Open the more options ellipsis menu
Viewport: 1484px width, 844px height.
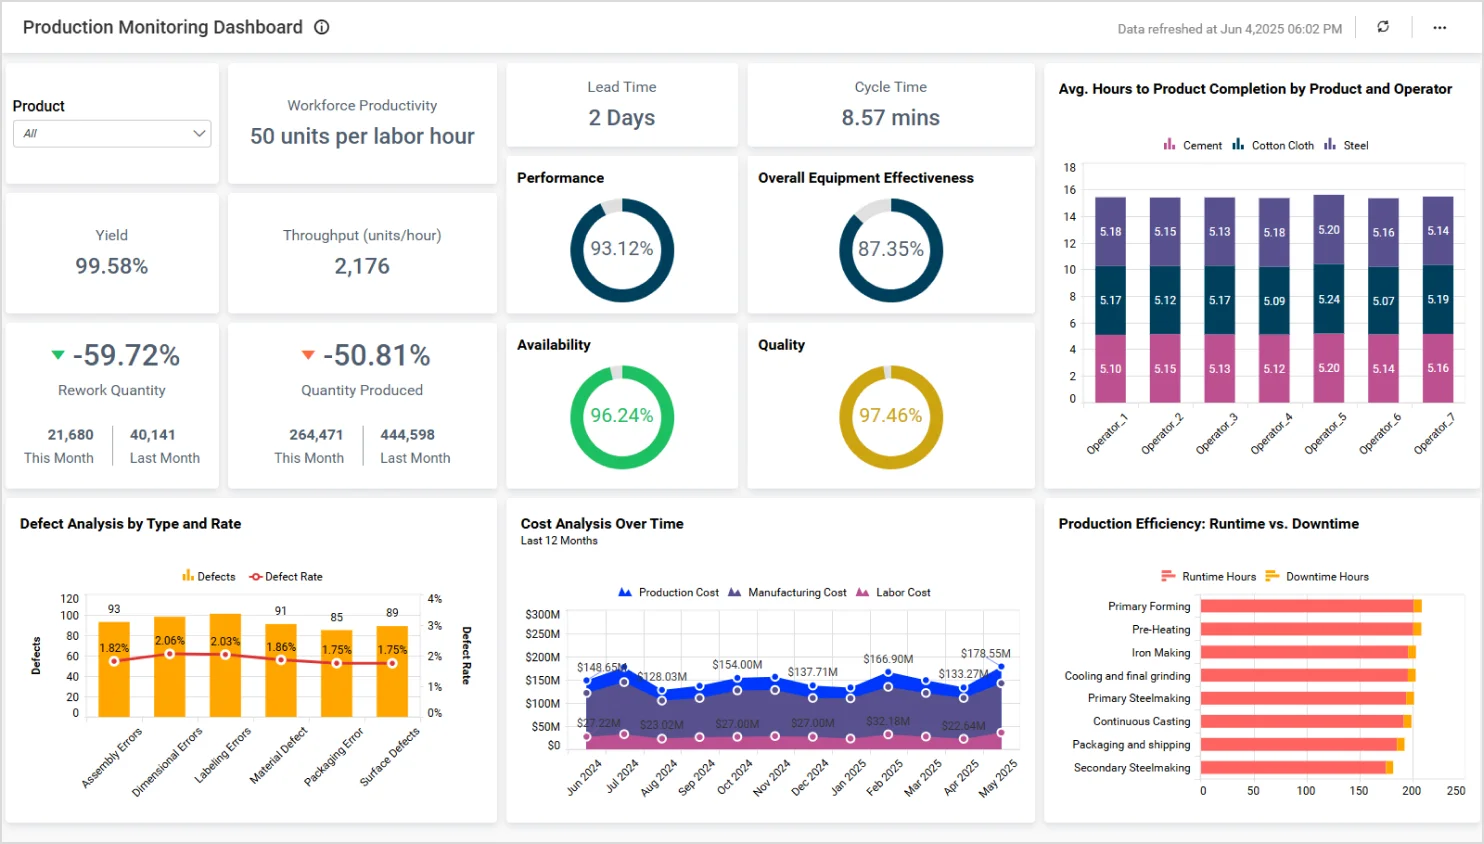[x=1439, y=27]
